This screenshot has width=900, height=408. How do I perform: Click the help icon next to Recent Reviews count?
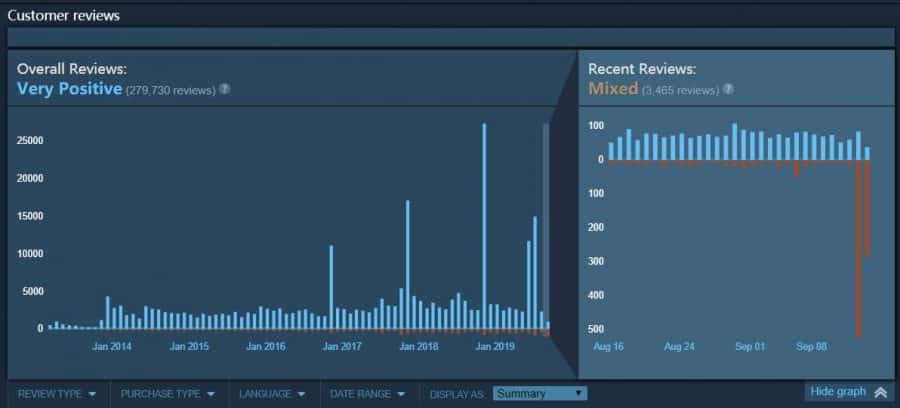(728, 89)
